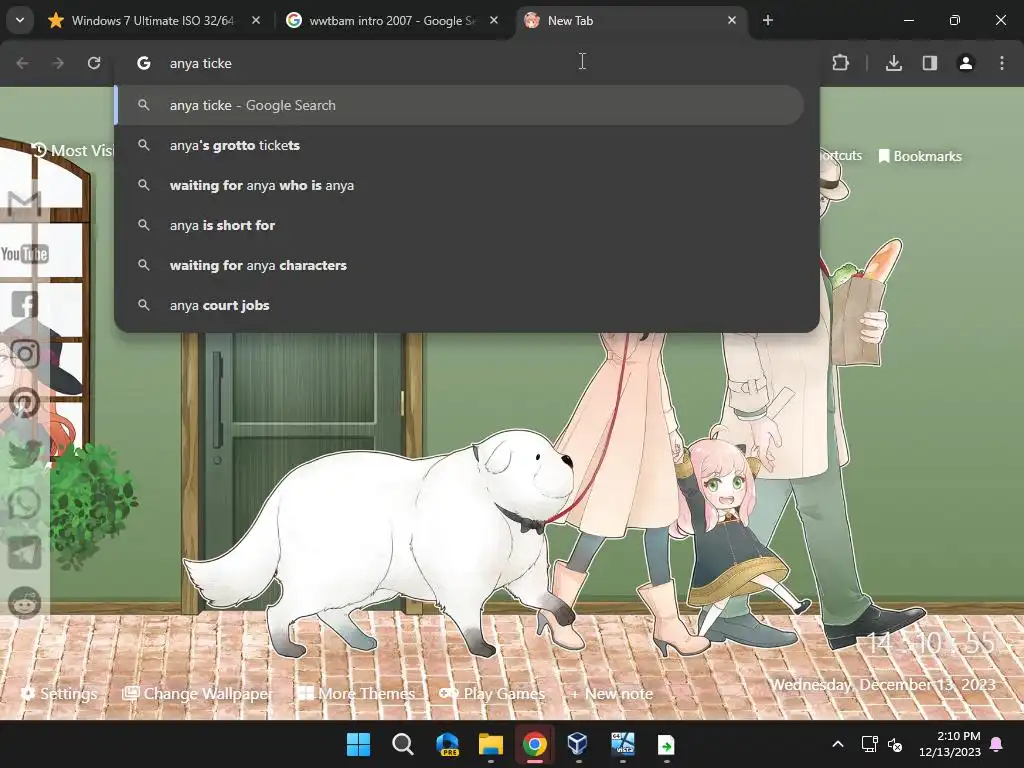
Task: Close the wwtbam intro 2007 tab
Action: click(x=494, y=21)
